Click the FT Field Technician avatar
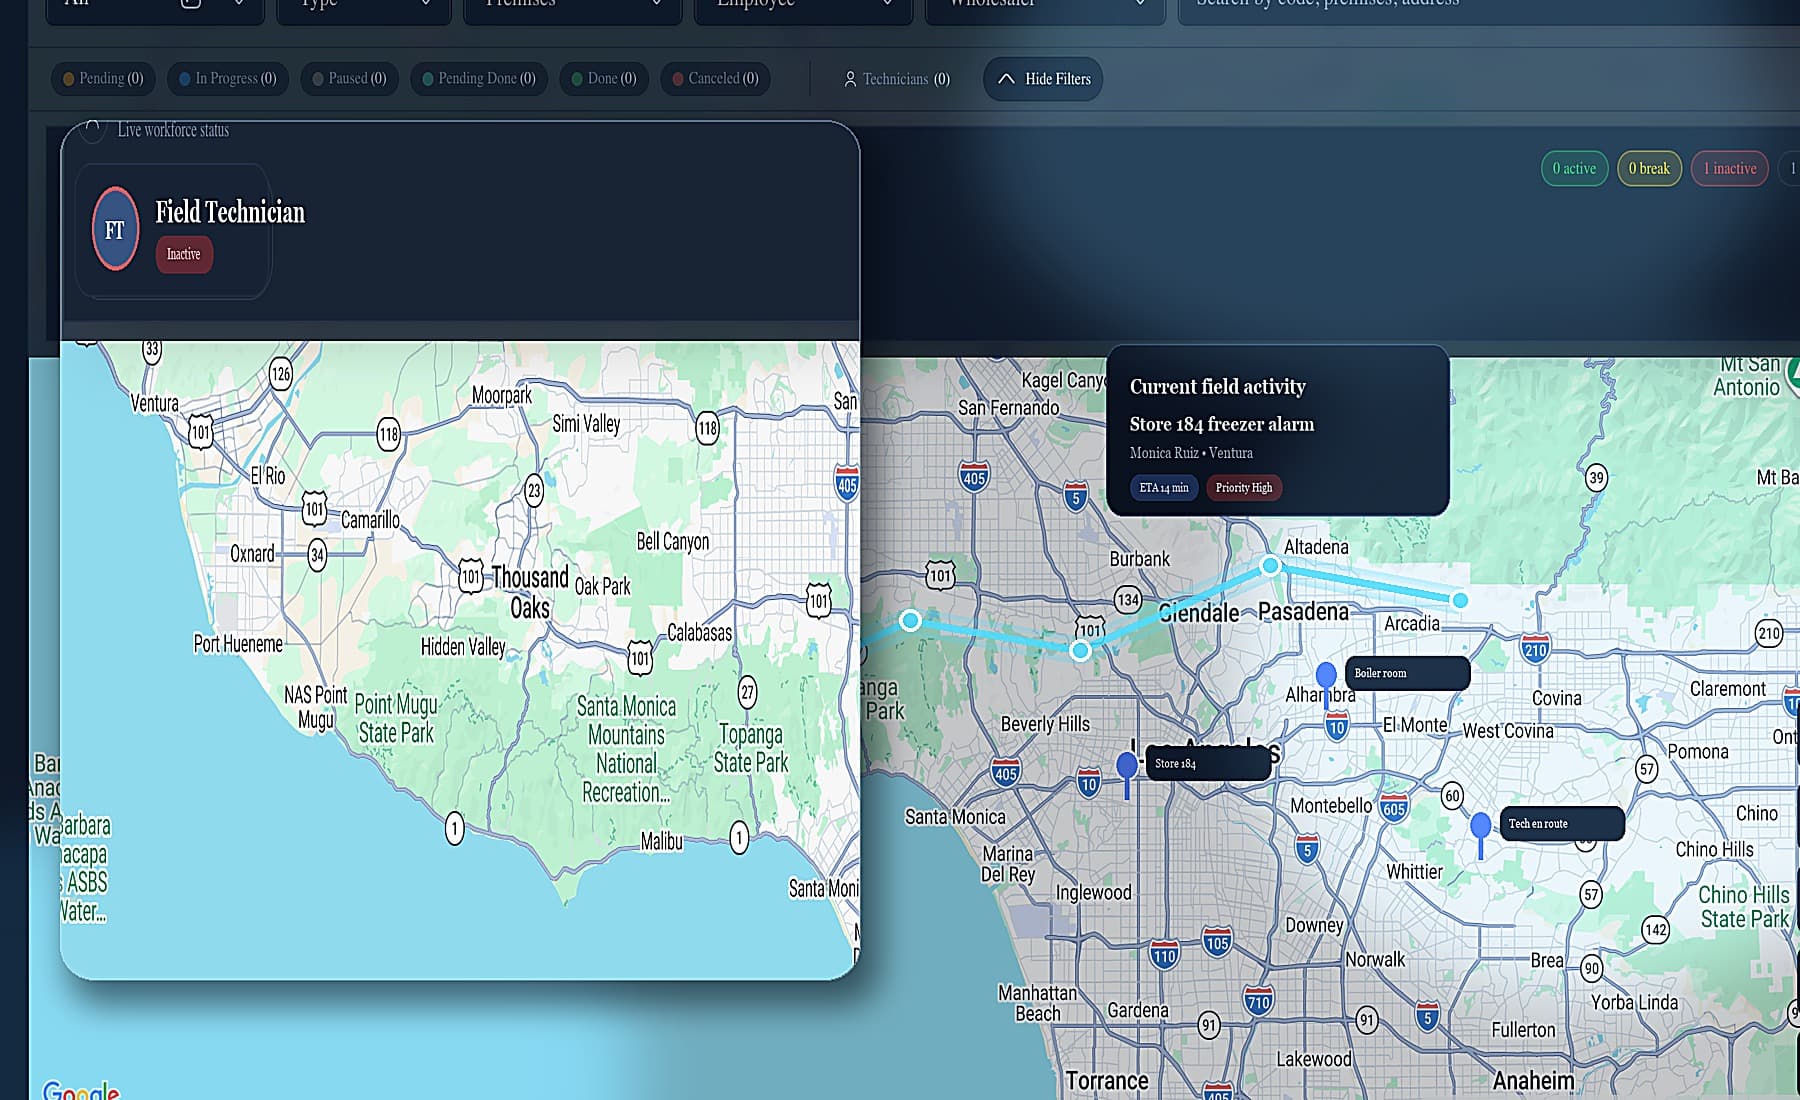This screenshot has height=1100, width=1800. coord(114,228)
